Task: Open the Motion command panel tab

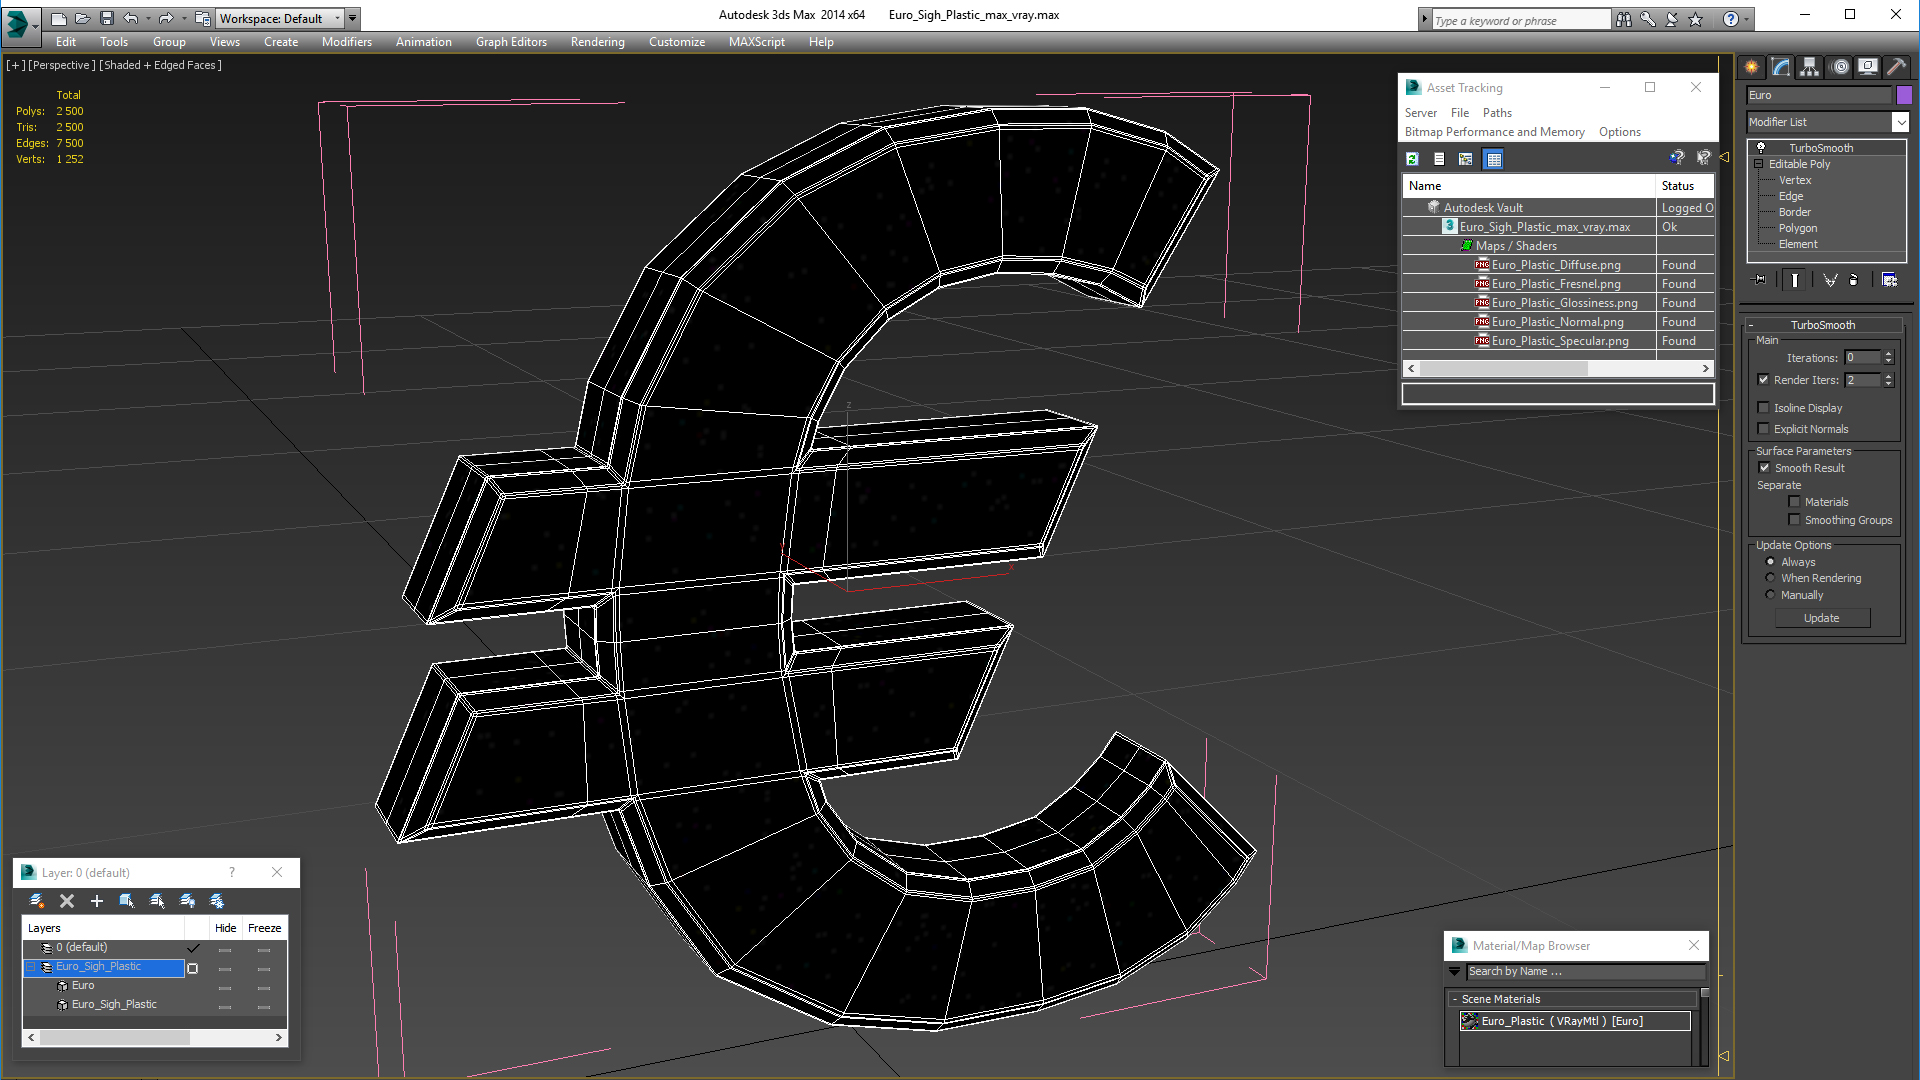Action: point(1840,67)
